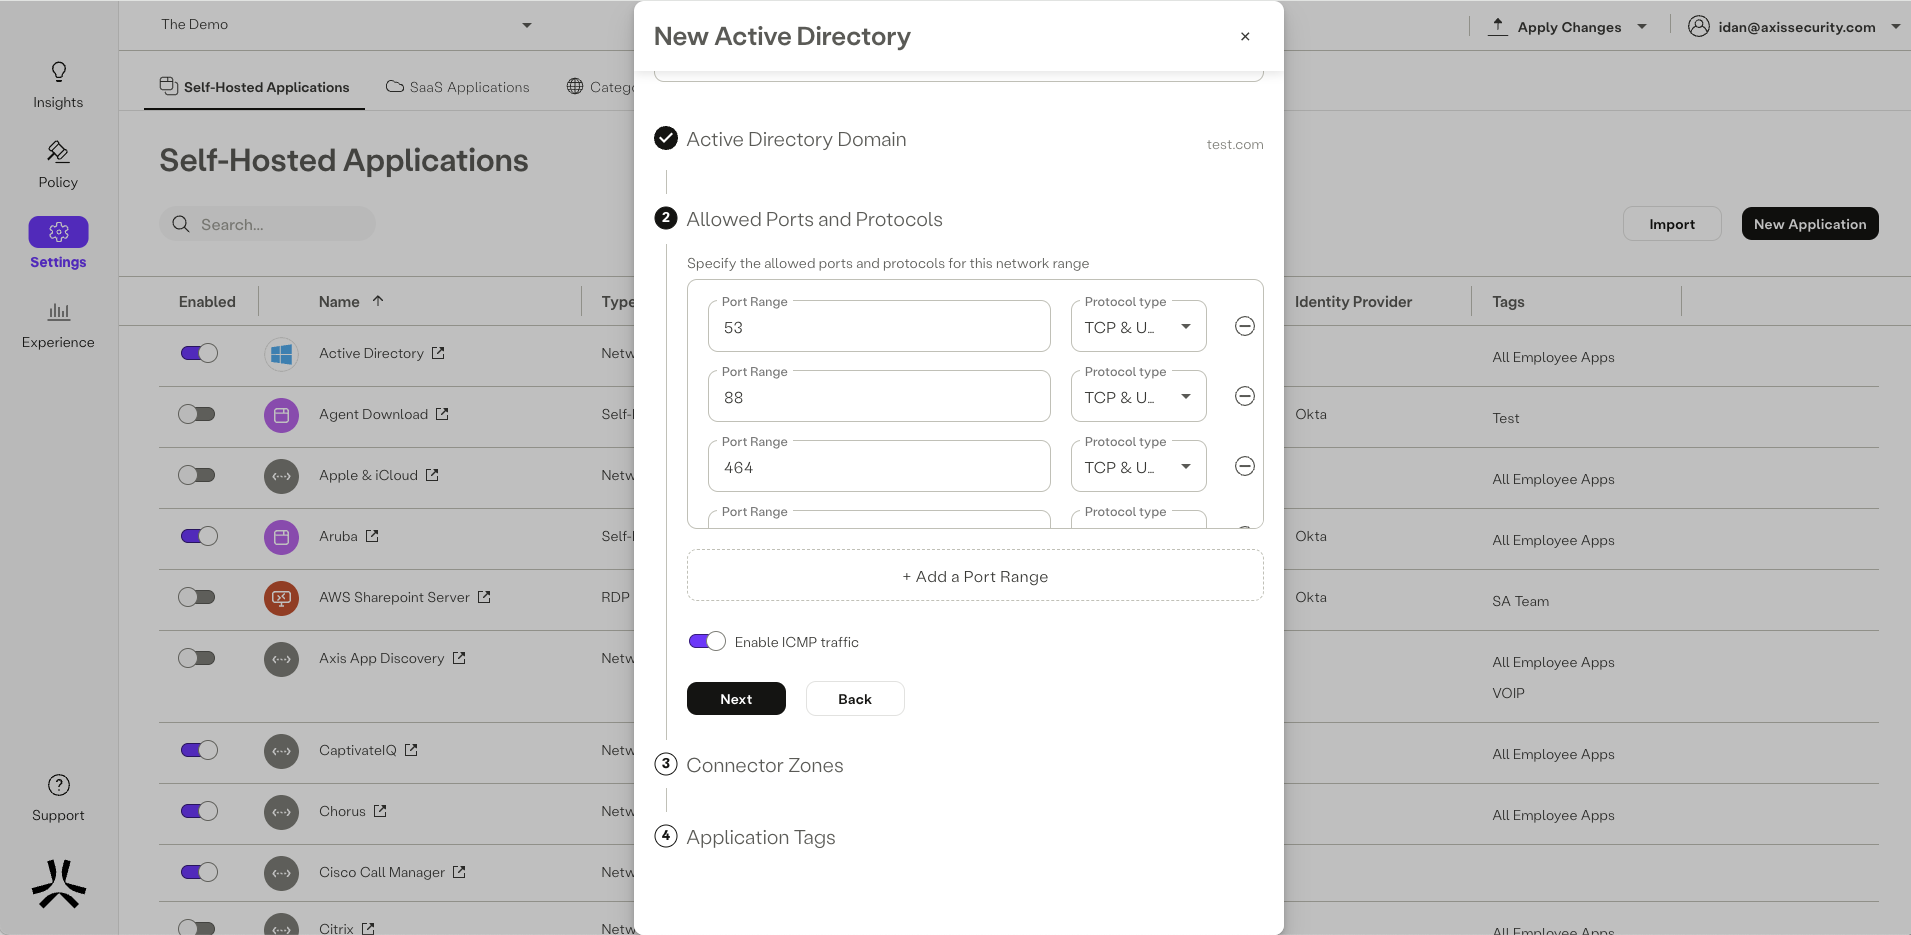Click the user account avatar icon

(x=1698, y=26)
